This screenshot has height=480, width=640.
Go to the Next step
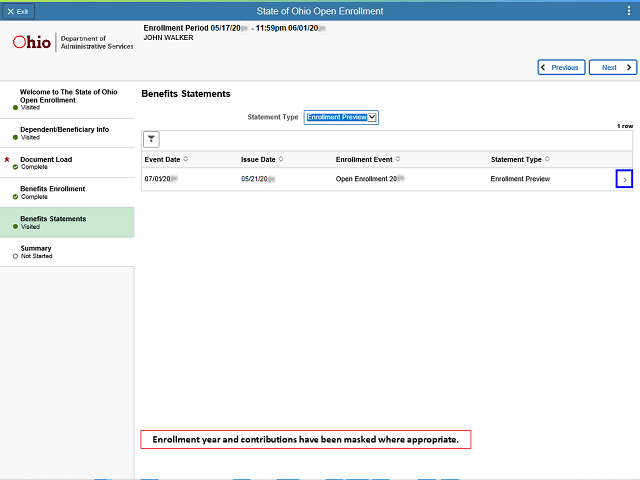[613, 67]
